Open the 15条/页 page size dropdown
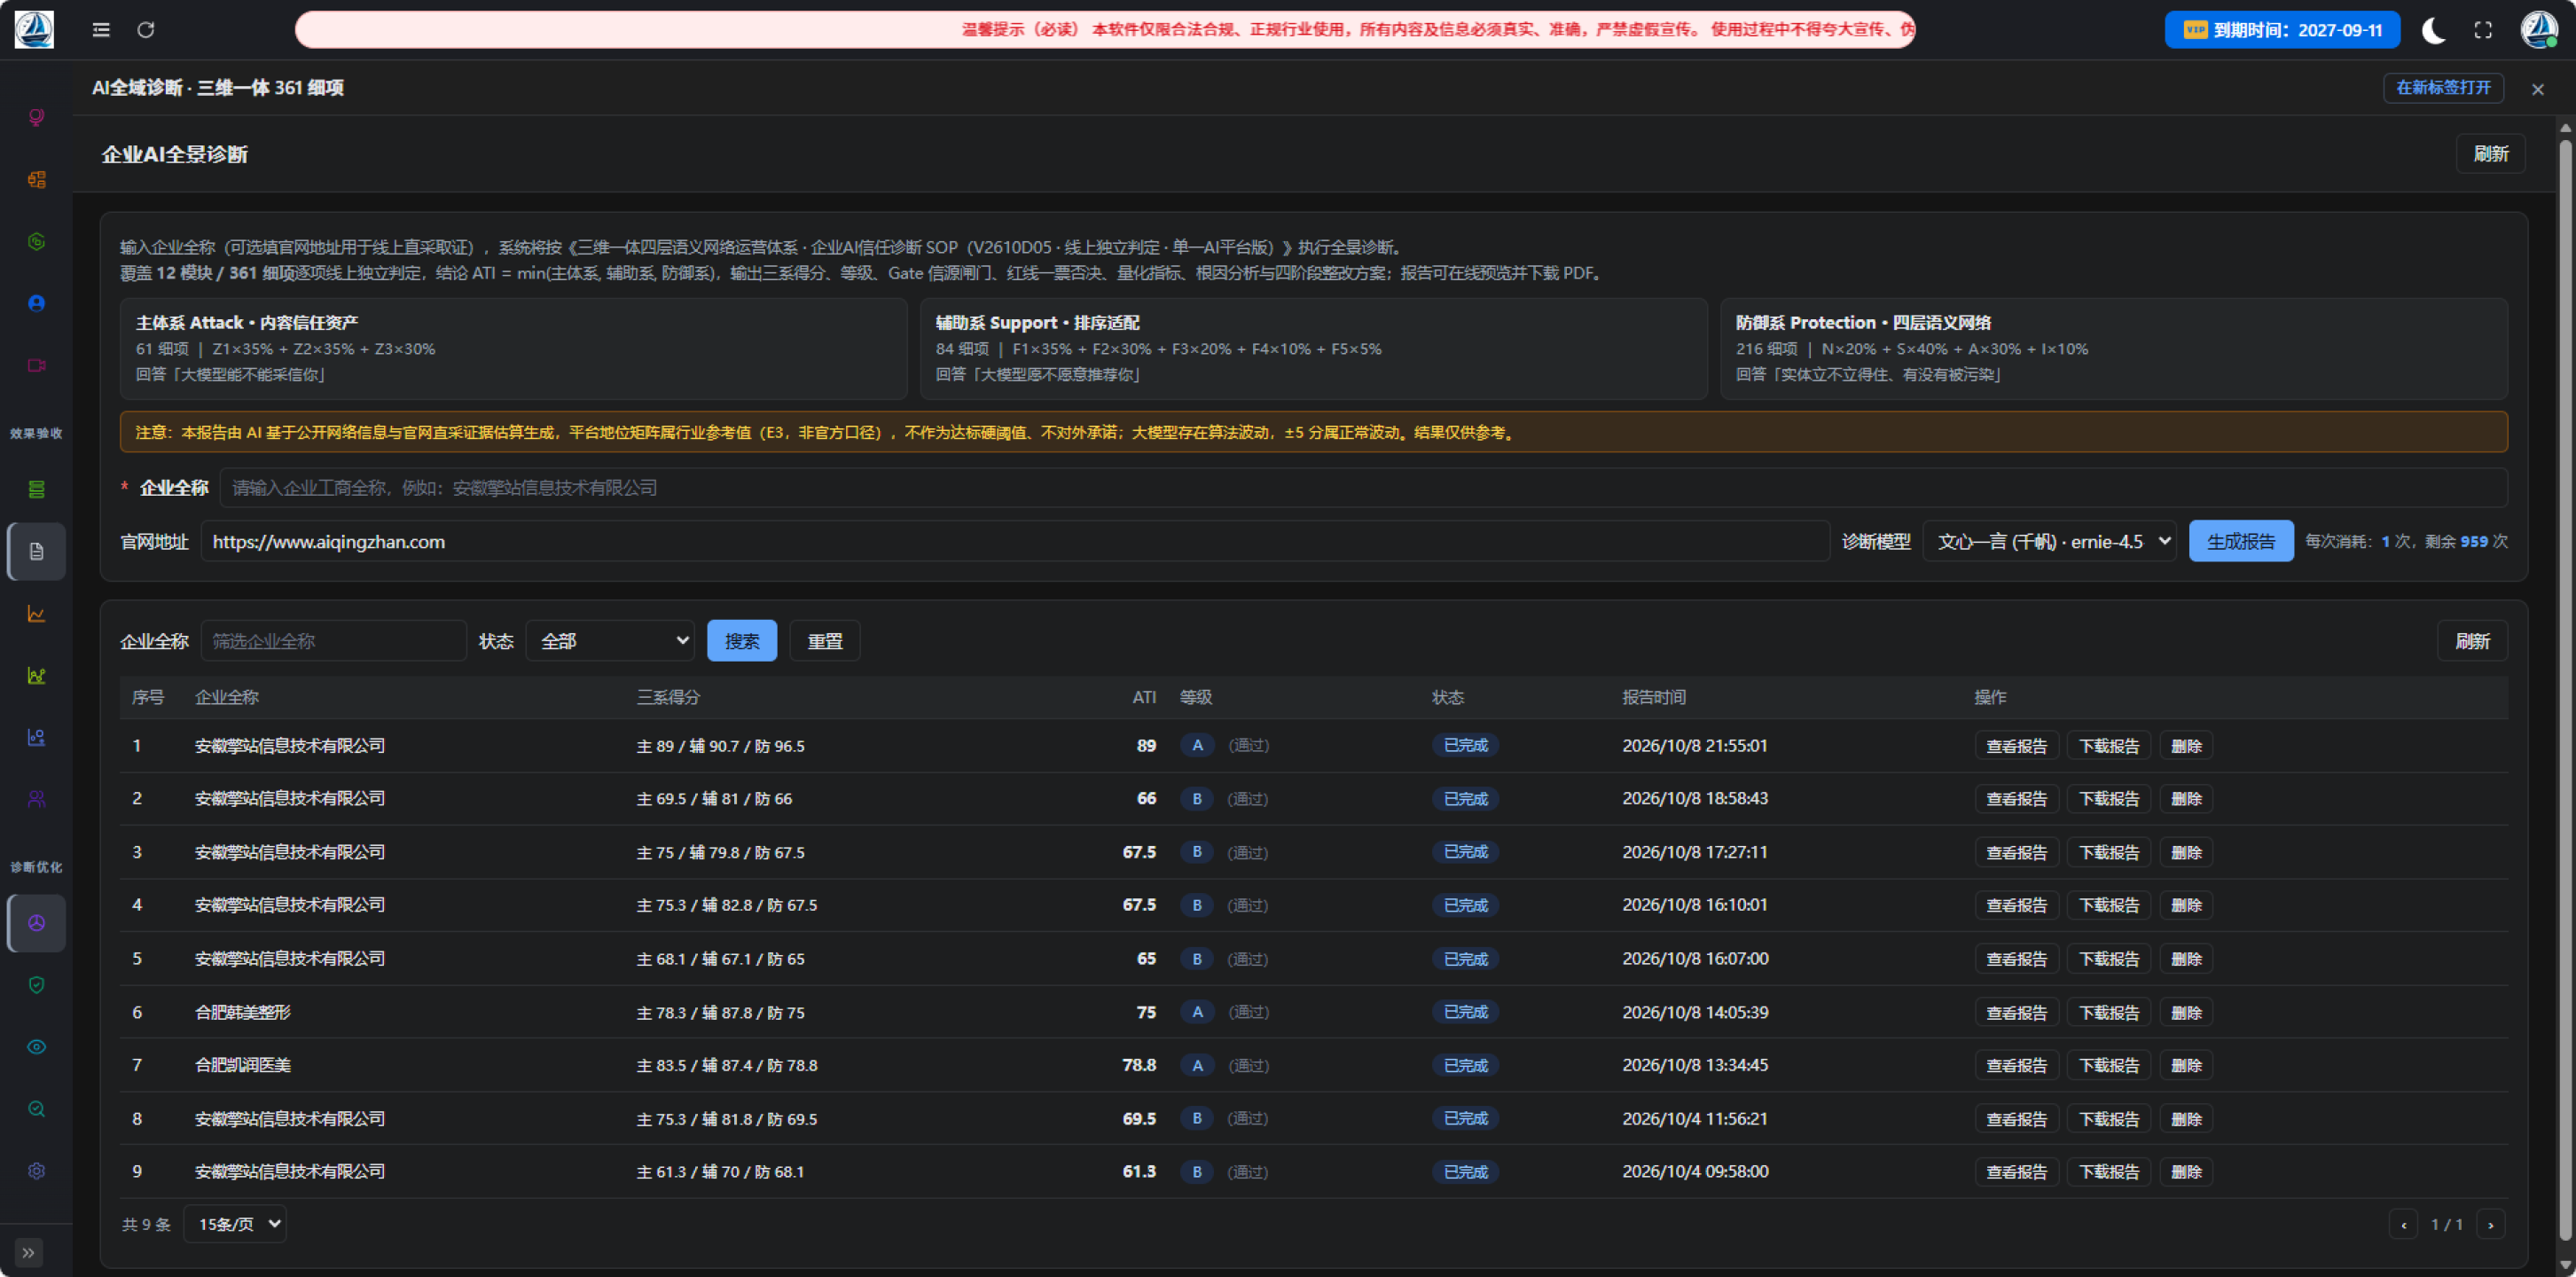Viewport: 2576px width, 1277px height. [x=235, y=1224]
